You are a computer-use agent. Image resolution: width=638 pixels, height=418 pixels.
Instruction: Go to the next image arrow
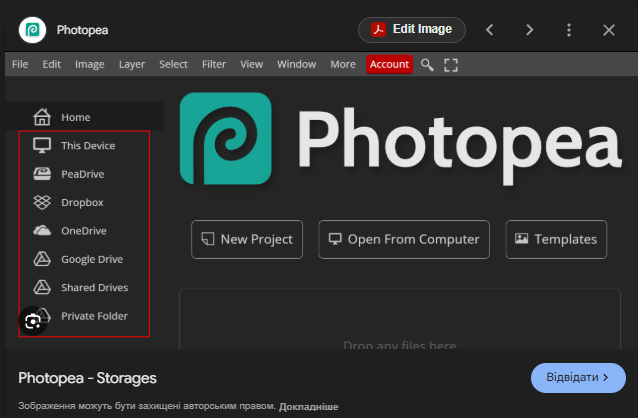click(529, 30)
